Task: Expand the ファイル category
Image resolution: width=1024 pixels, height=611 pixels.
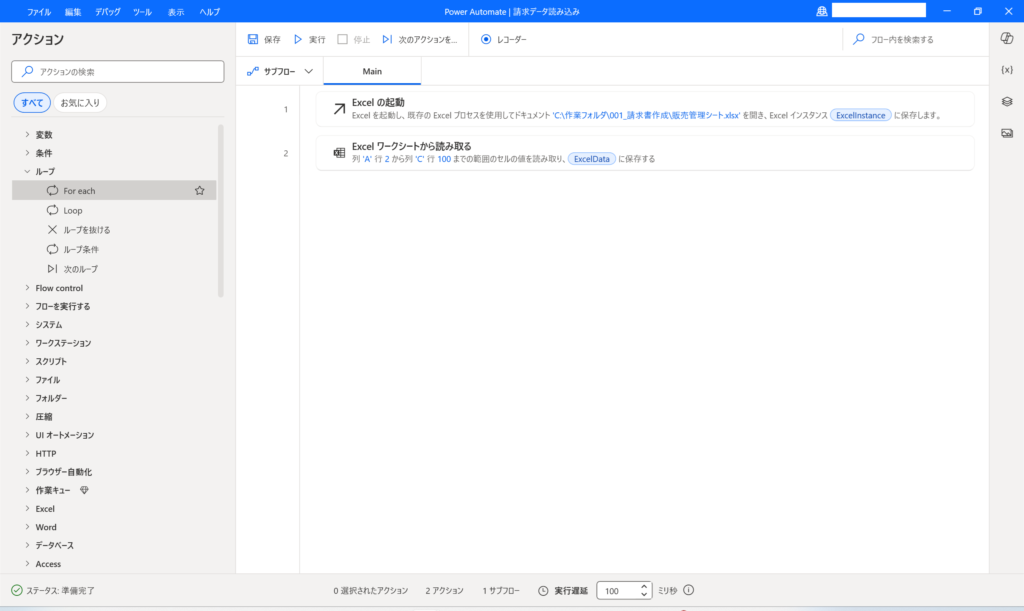Action: click(x=27, y=379)
